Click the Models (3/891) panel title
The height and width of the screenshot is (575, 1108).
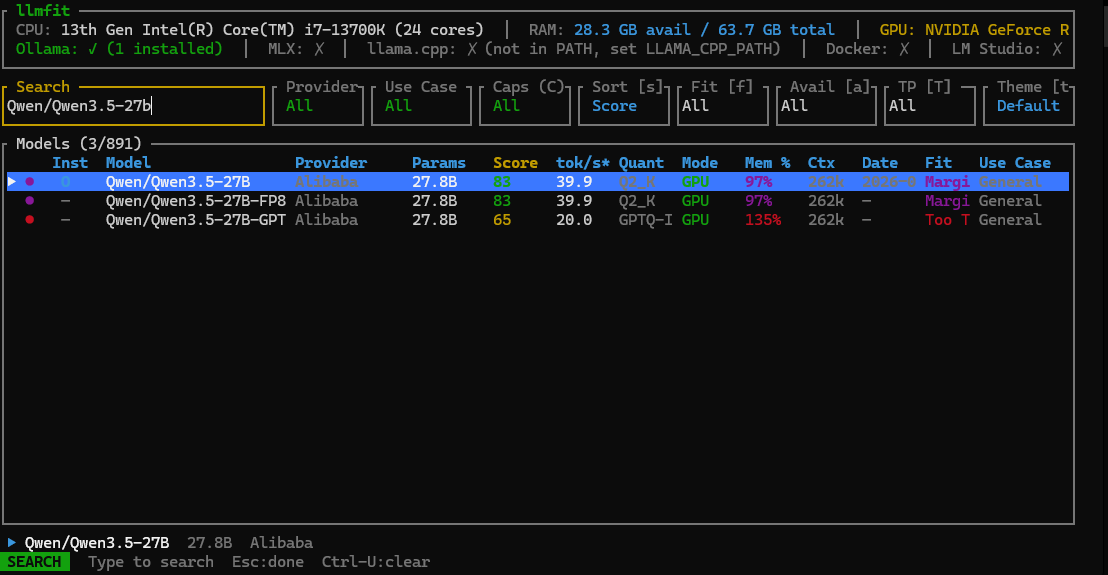tap(78, 143)
